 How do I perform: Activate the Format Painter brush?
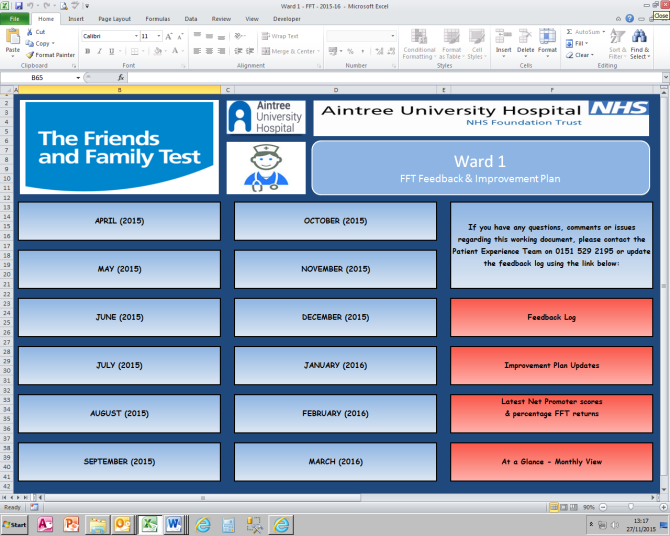tap(29, 55)
